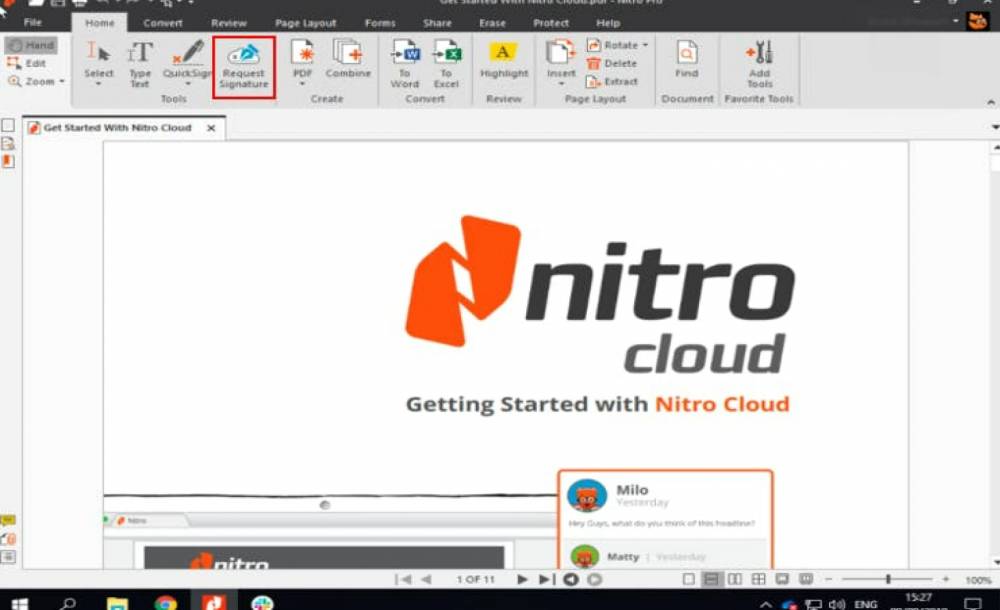The width and height of the screenshot is (1000, 610).
Task: Open the Page Layout tab
Action: [x=305, y=23]
